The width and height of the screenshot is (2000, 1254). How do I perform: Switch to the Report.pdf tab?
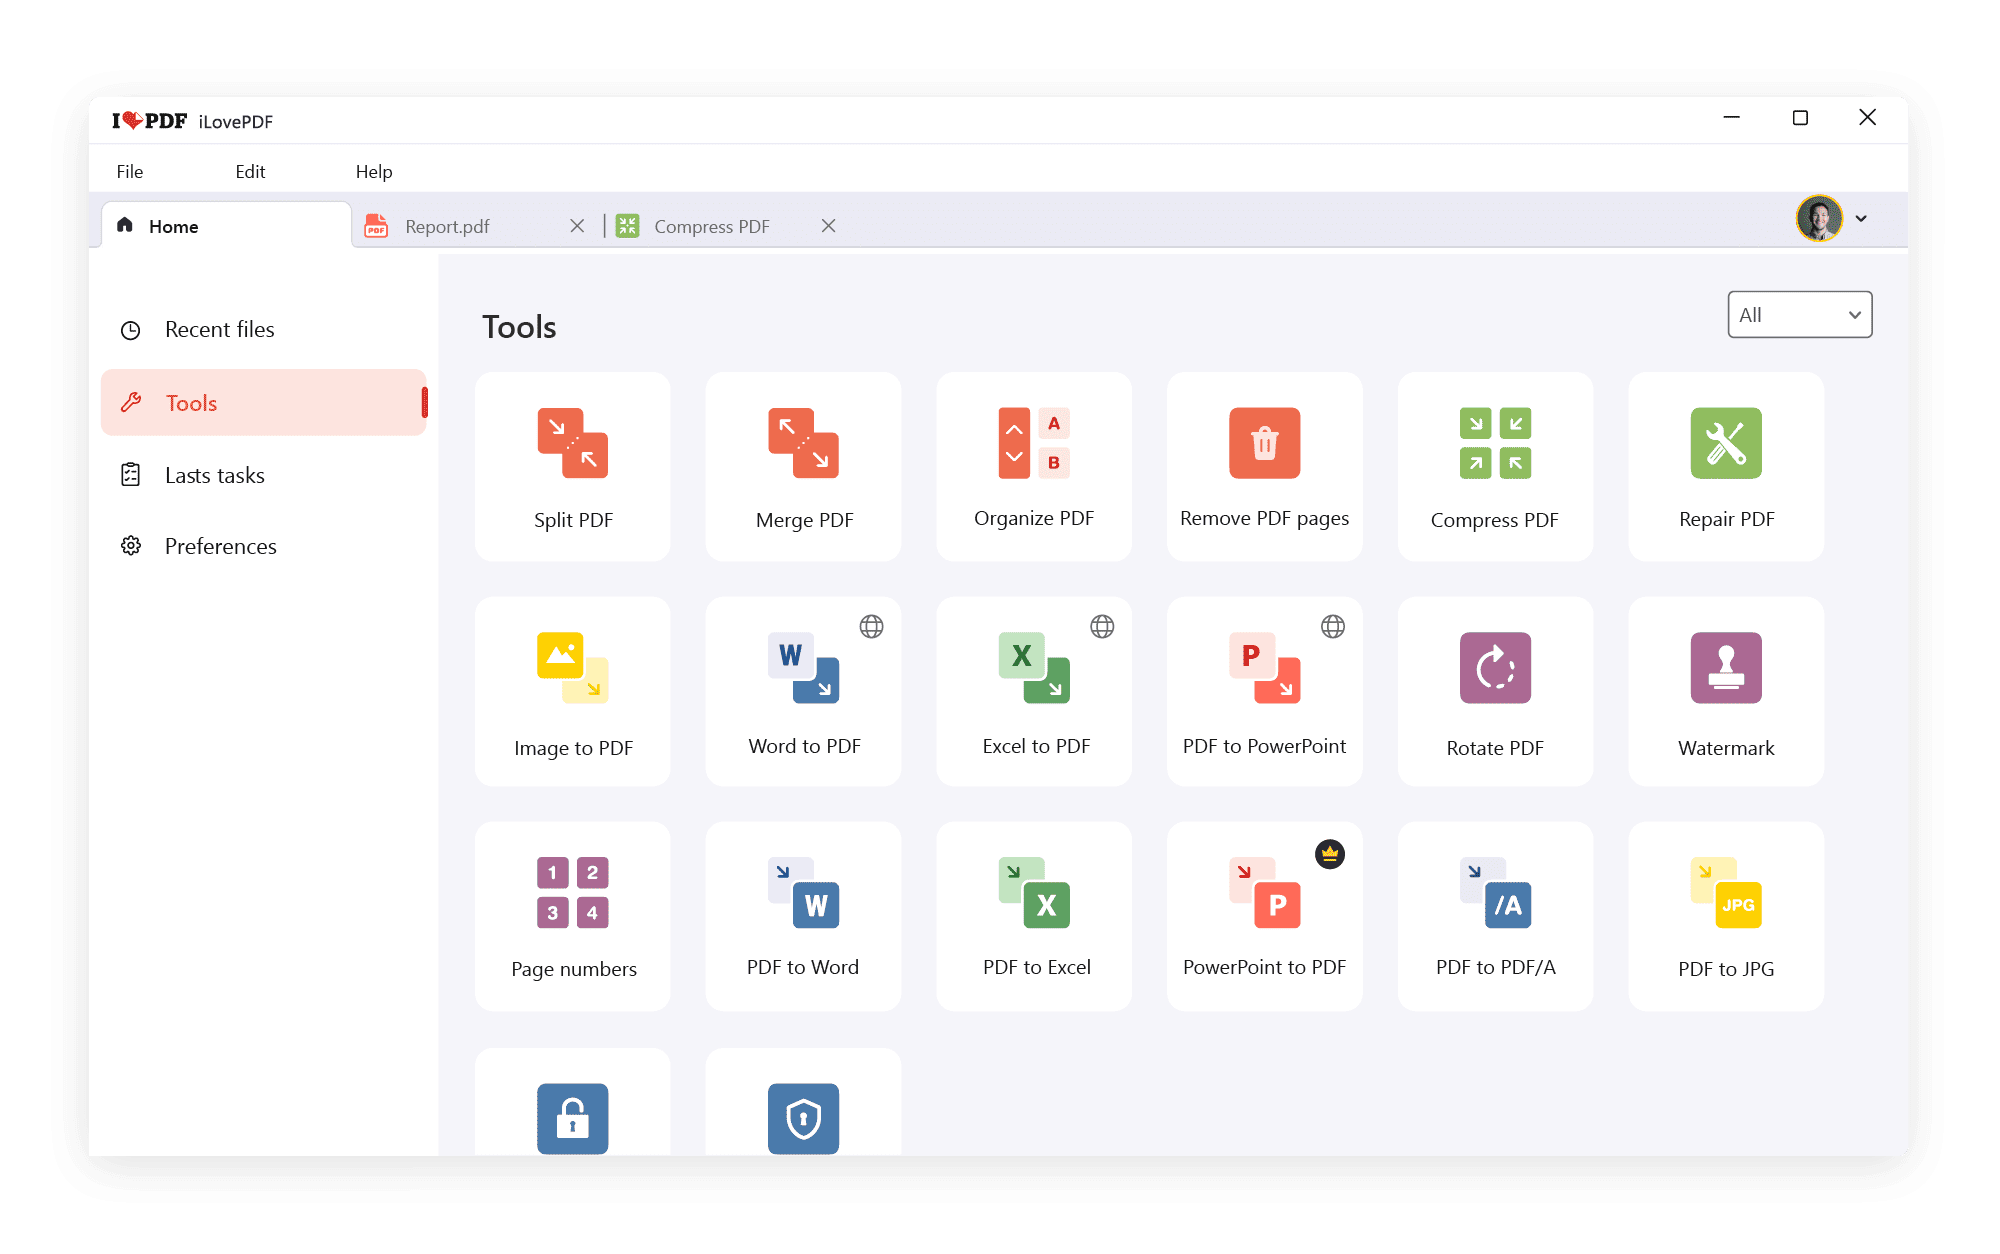[x=447, y=226]
